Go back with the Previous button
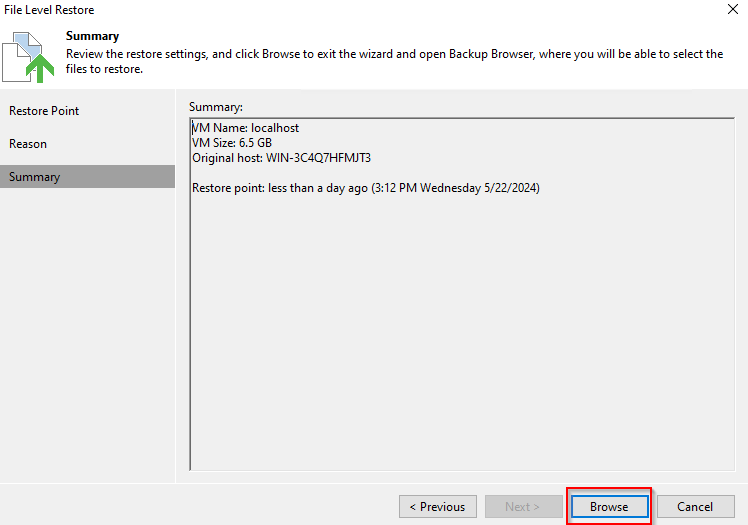 pyautogui.click(x=437, y=506)
